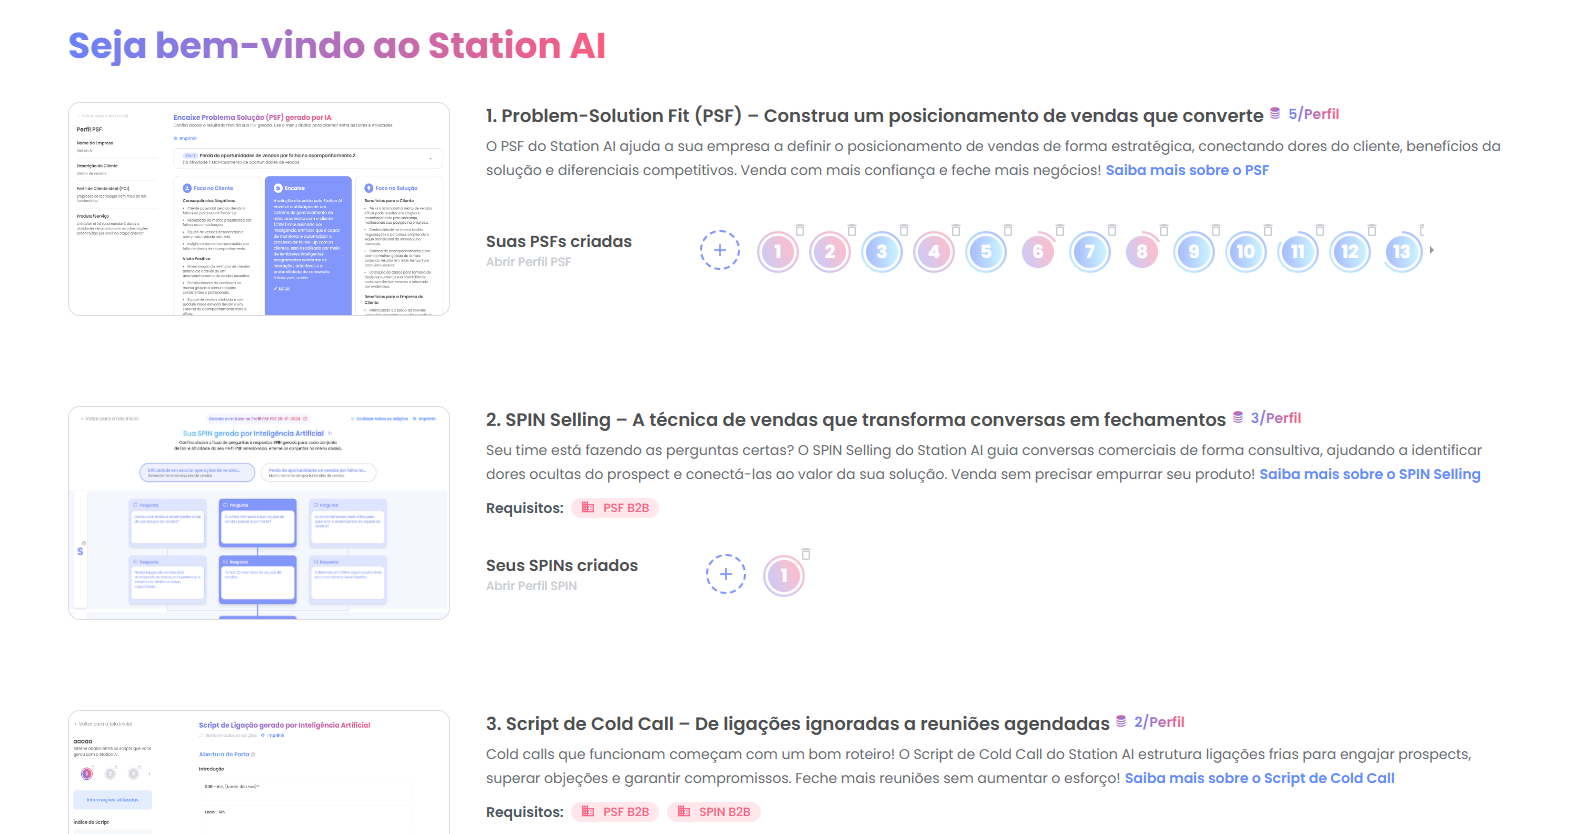Add a new PSF with the plus button
This screenshot has width=1596, height=834.
tap(720, 250)
